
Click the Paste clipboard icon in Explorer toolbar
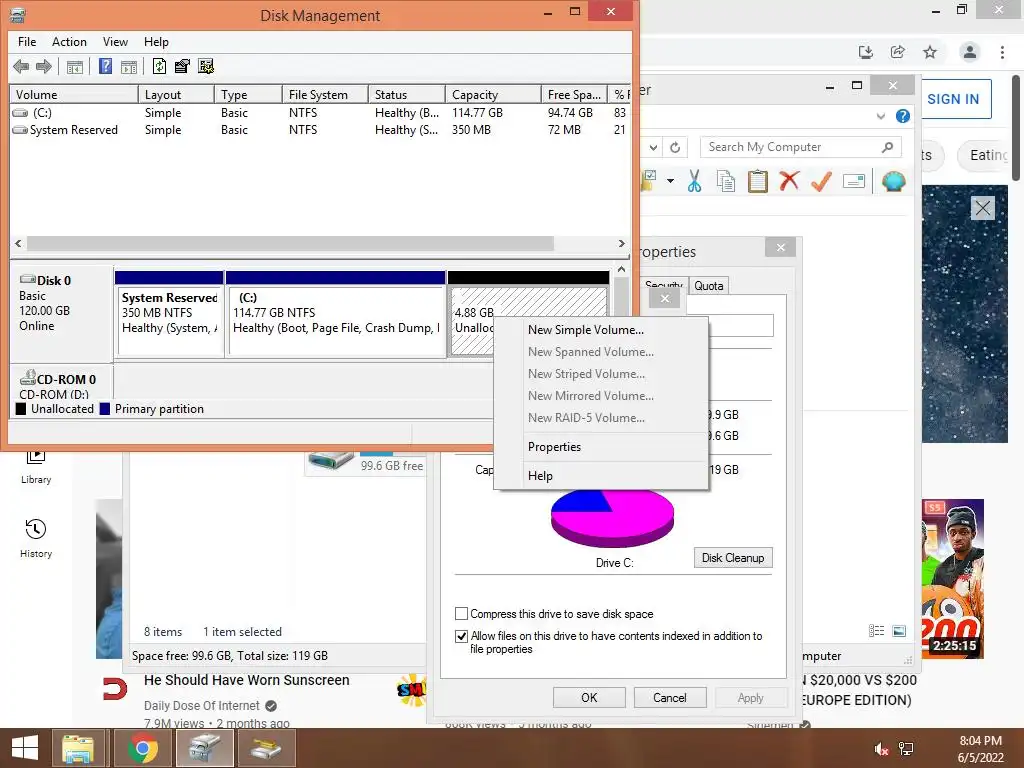pyautogui.click(x=758, y=181)
